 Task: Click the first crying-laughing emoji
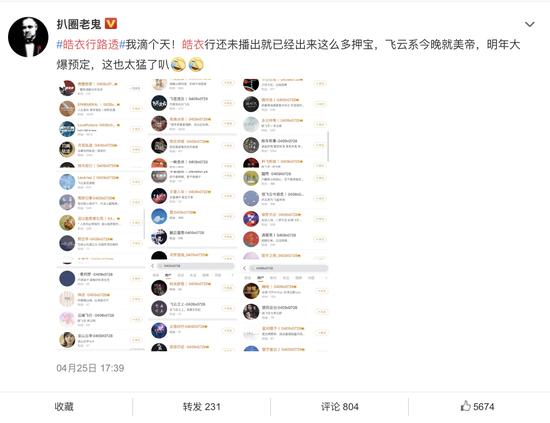click(177, 65)
